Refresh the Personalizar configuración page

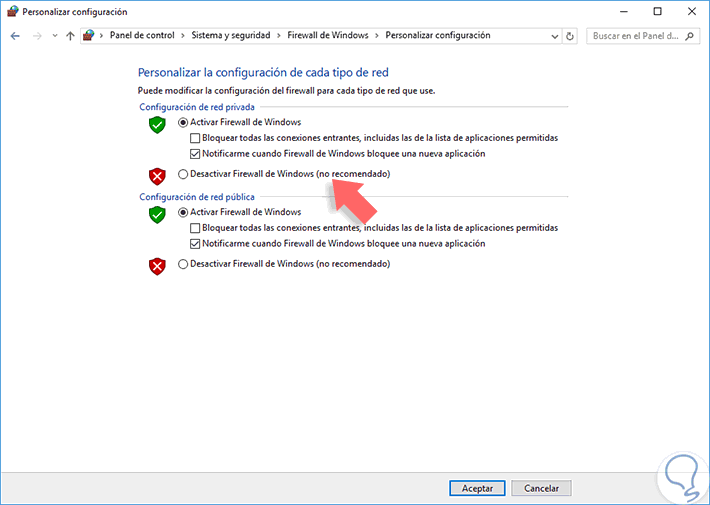[x=570, y=36]
